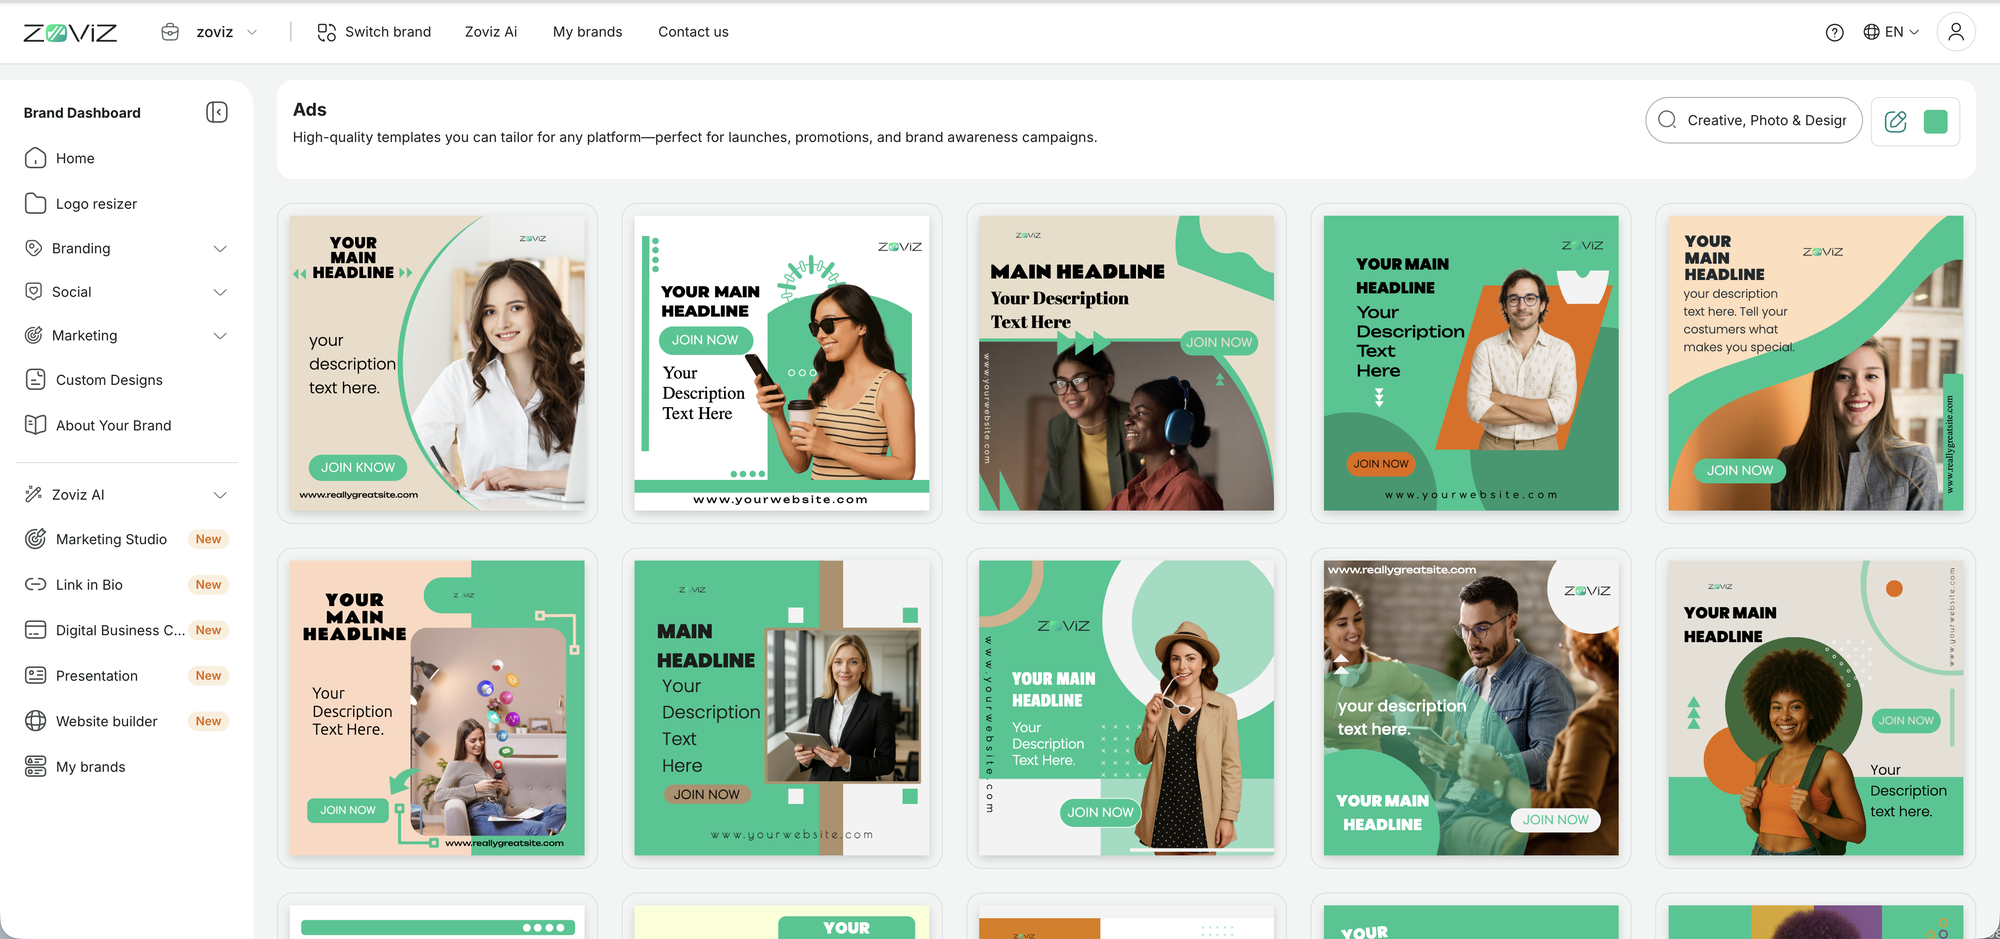The height and width of the screenshot is (939, 2000).
Task: Open the Home sidebar link
Action: [75, 158]
